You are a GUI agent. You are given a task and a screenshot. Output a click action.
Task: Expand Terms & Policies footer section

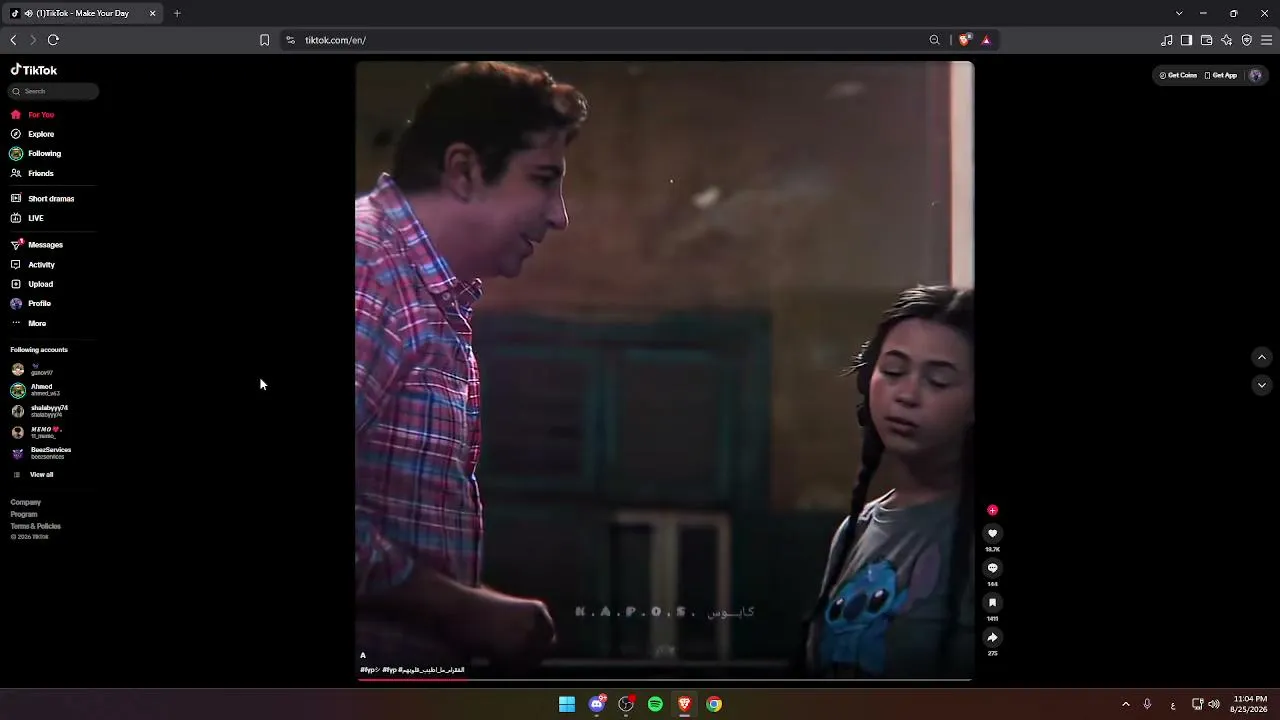tap(36, 526)
